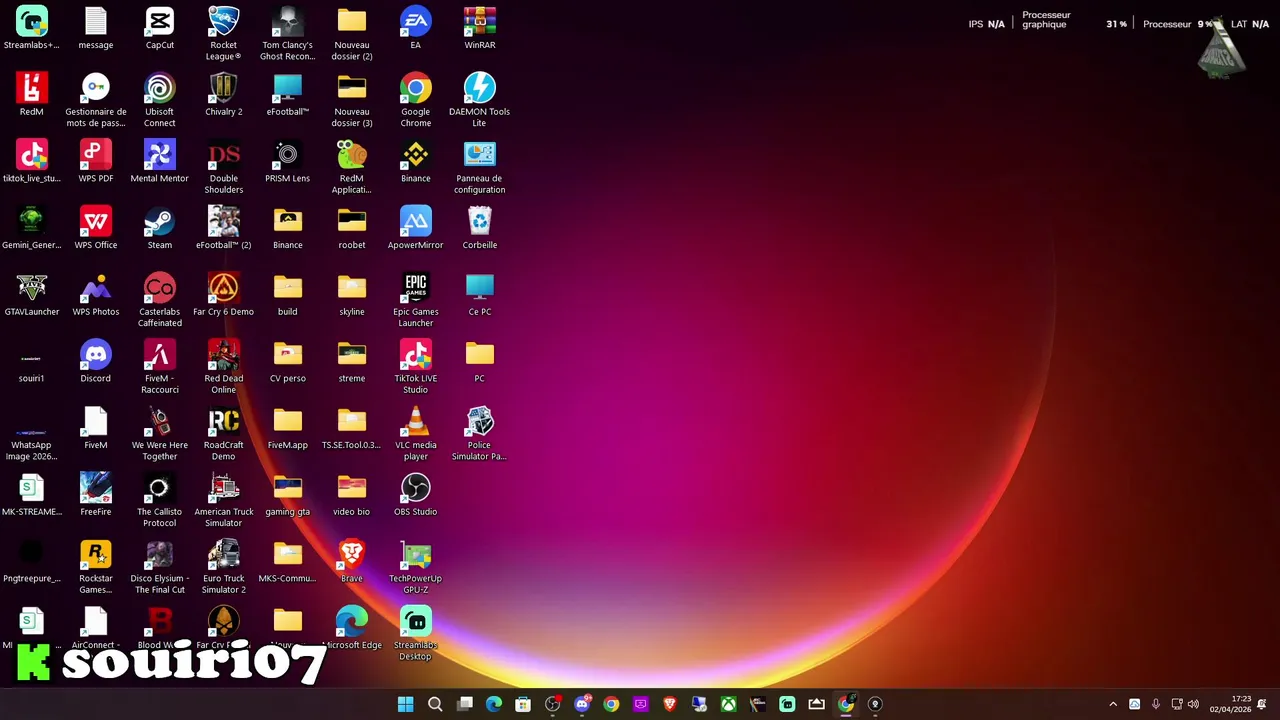Open Police Simulator Pa... shortcut
Image resolution: width=1280 pixels, height=720 pixels.
(479, 434)
